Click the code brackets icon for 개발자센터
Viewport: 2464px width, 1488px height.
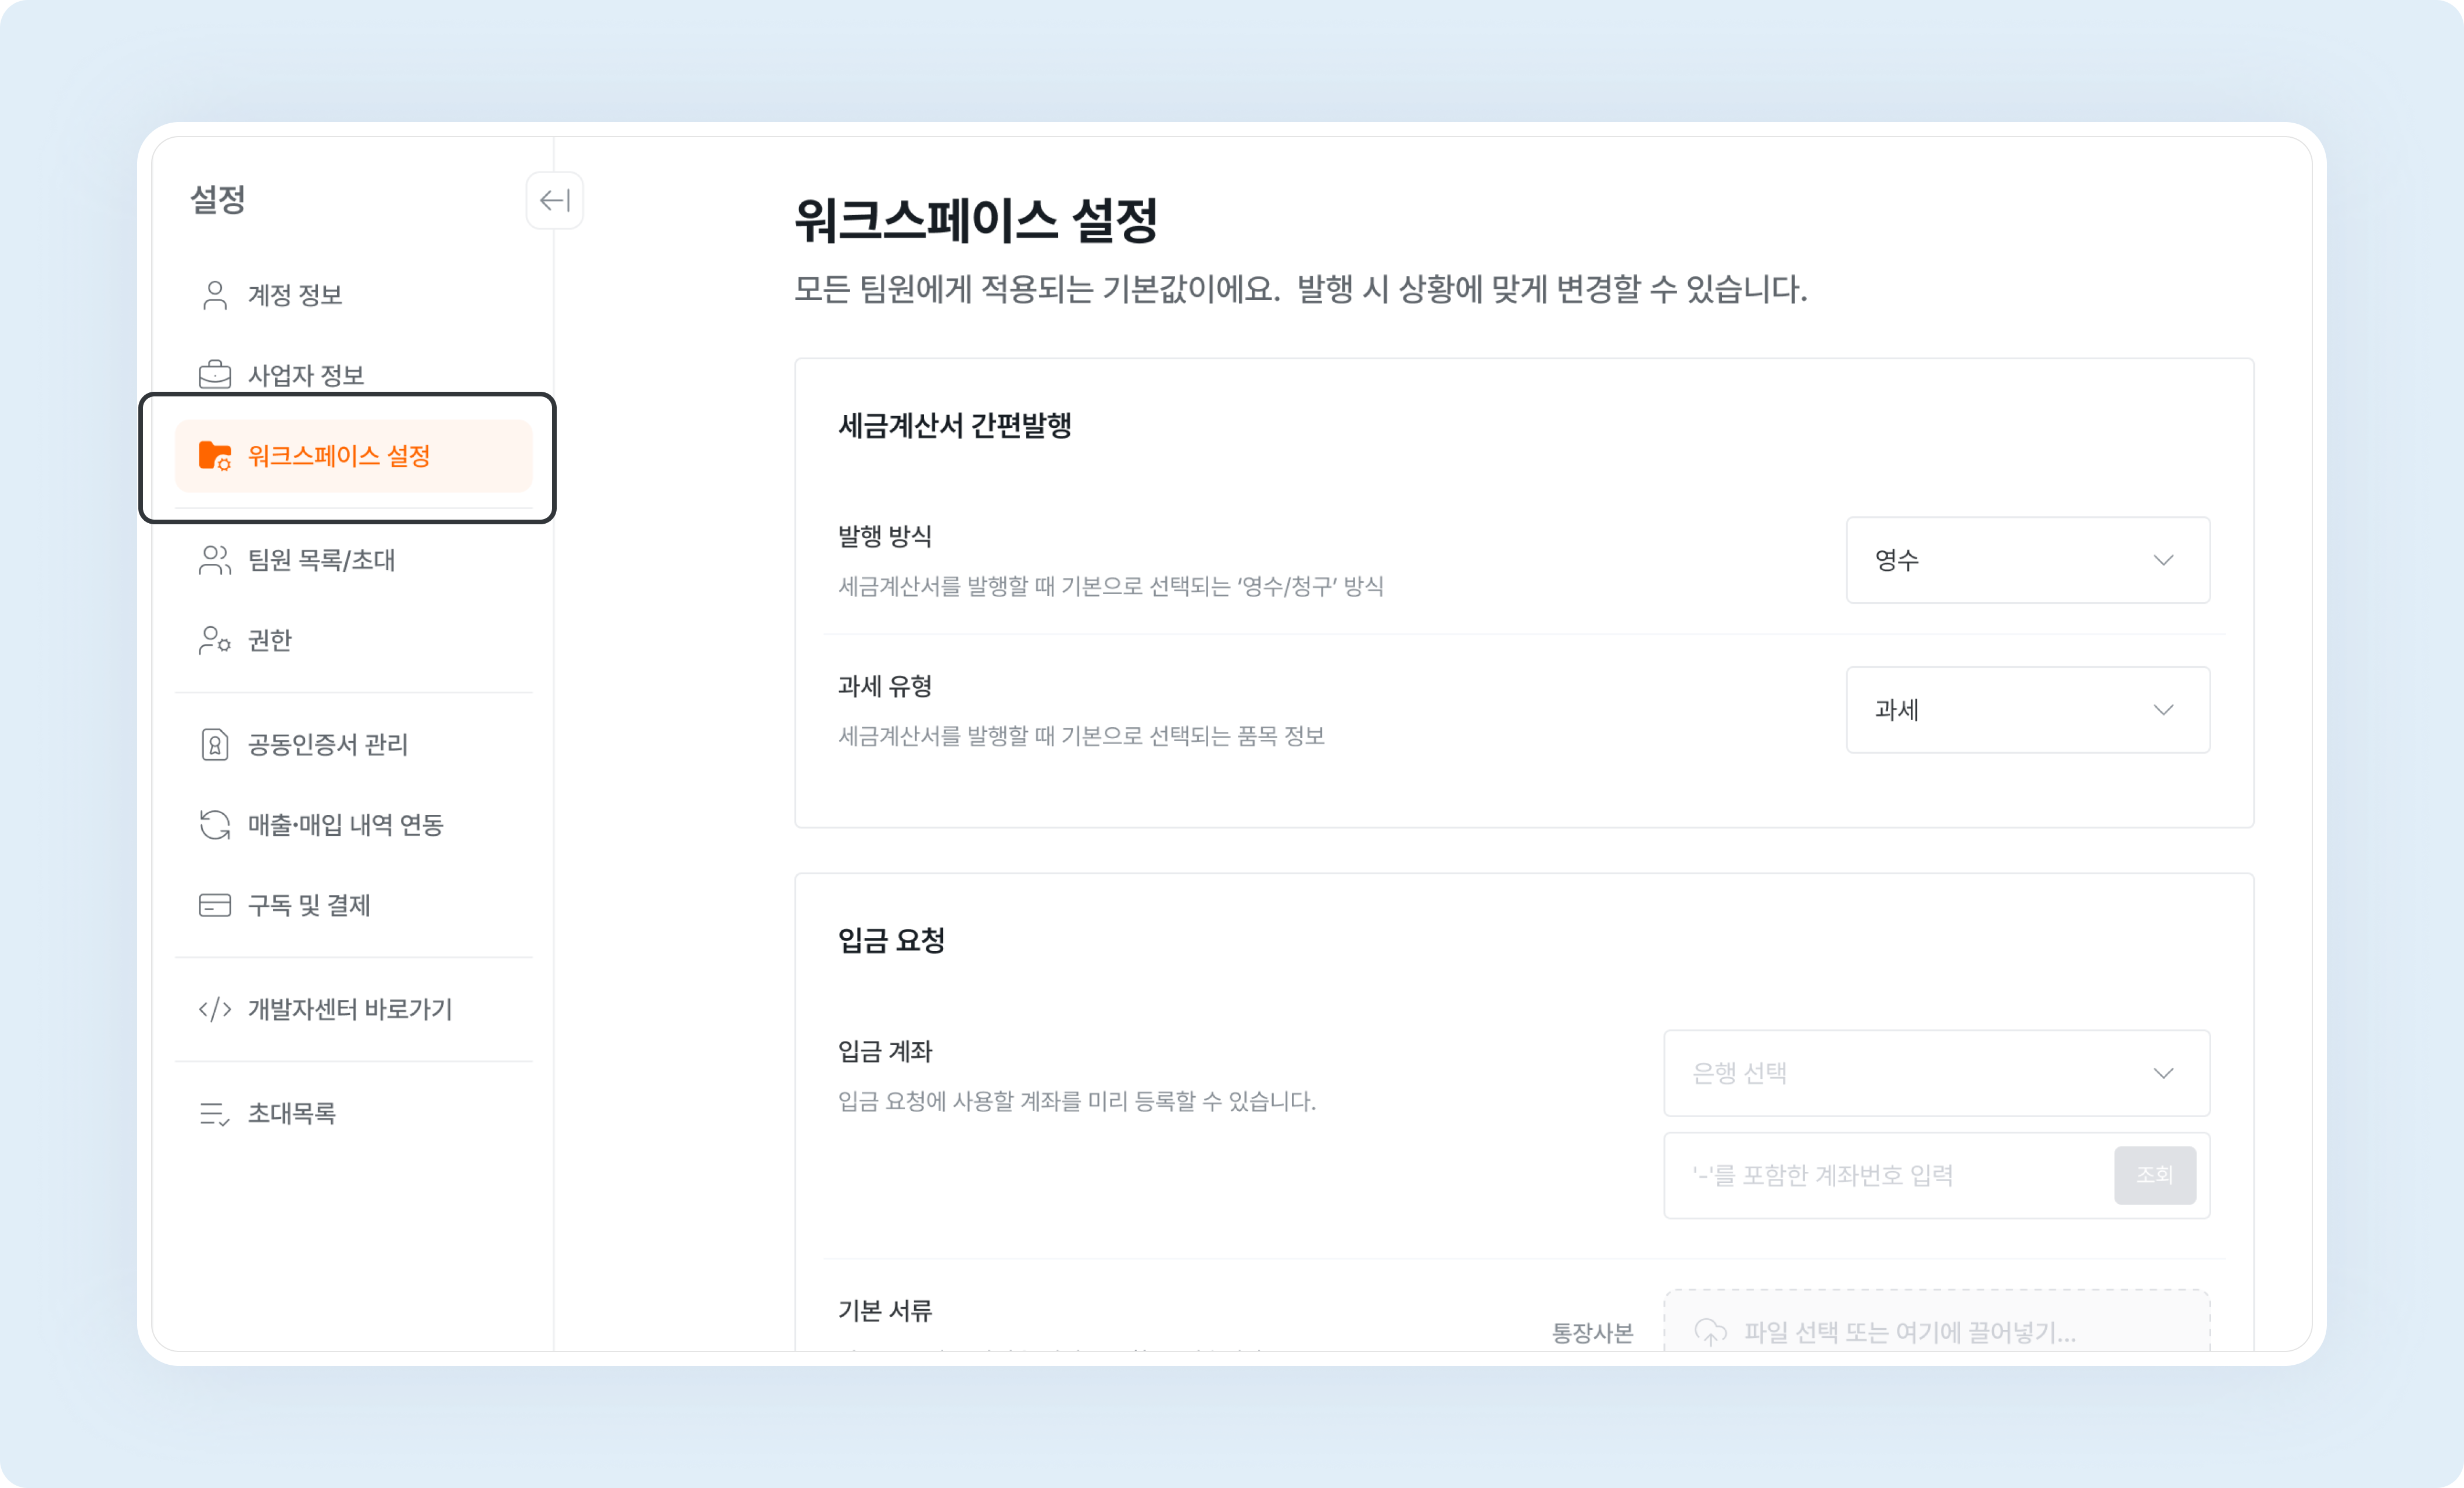coord(214,1009)
